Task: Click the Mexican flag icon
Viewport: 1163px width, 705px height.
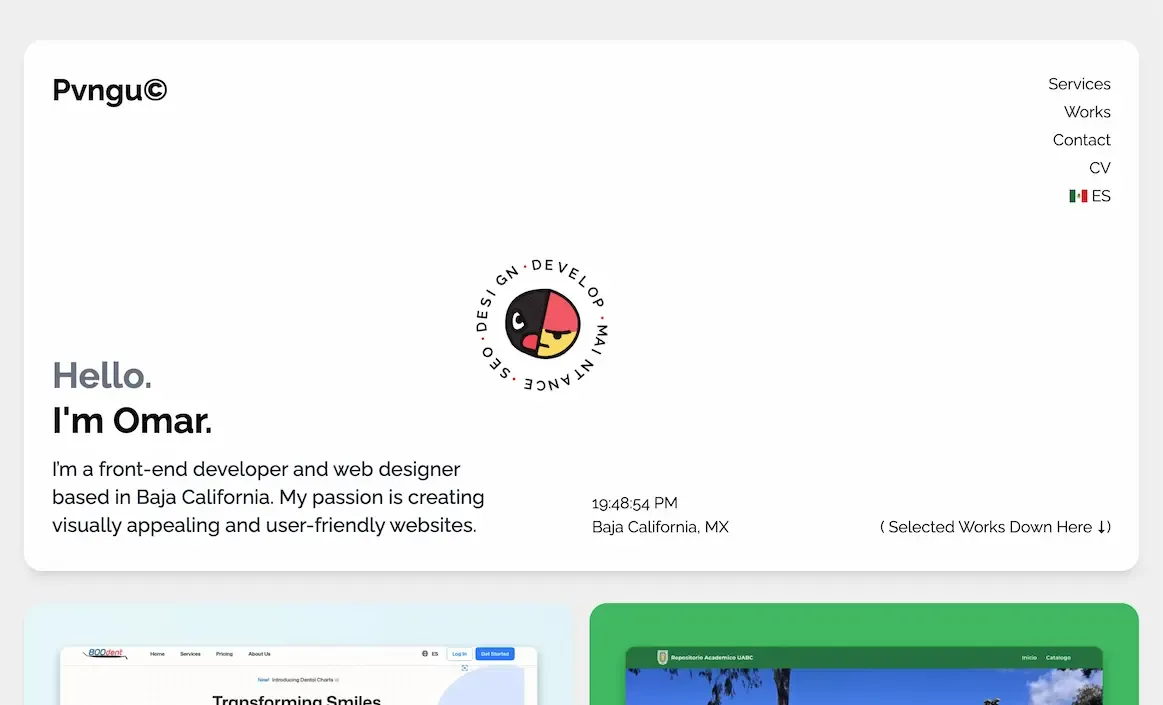Action: pos(1077,196)
